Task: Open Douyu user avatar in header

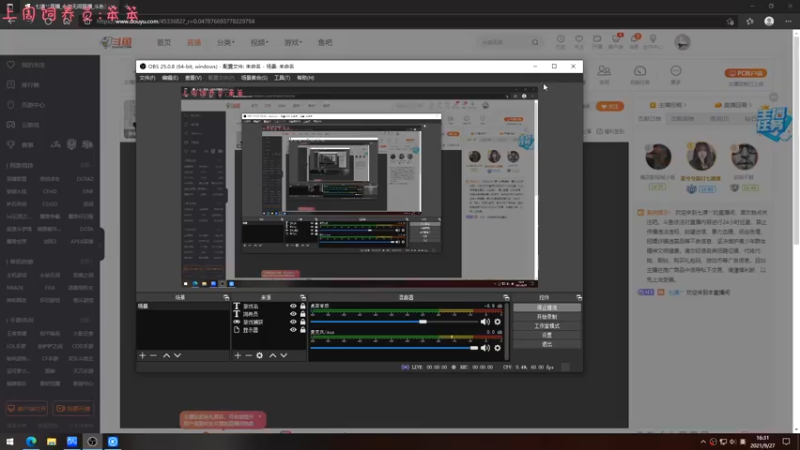Action: click(x=682, y=42)
